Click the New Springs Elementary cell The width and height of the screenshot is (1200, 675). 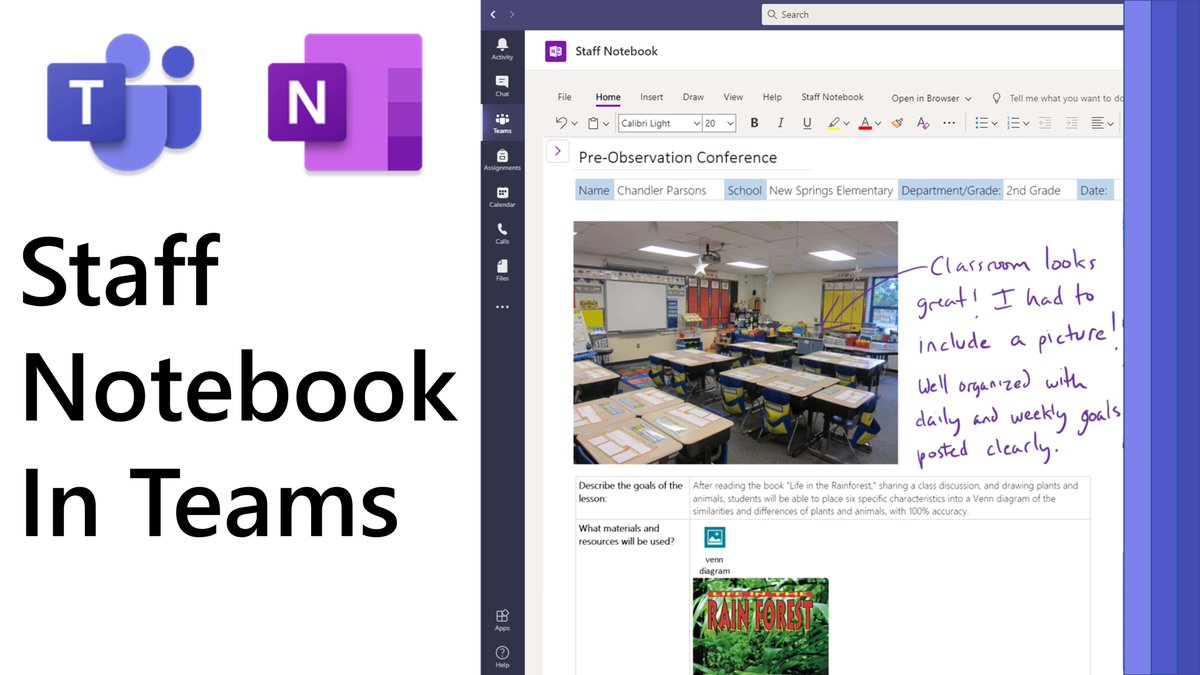click(x=831, y=190)
